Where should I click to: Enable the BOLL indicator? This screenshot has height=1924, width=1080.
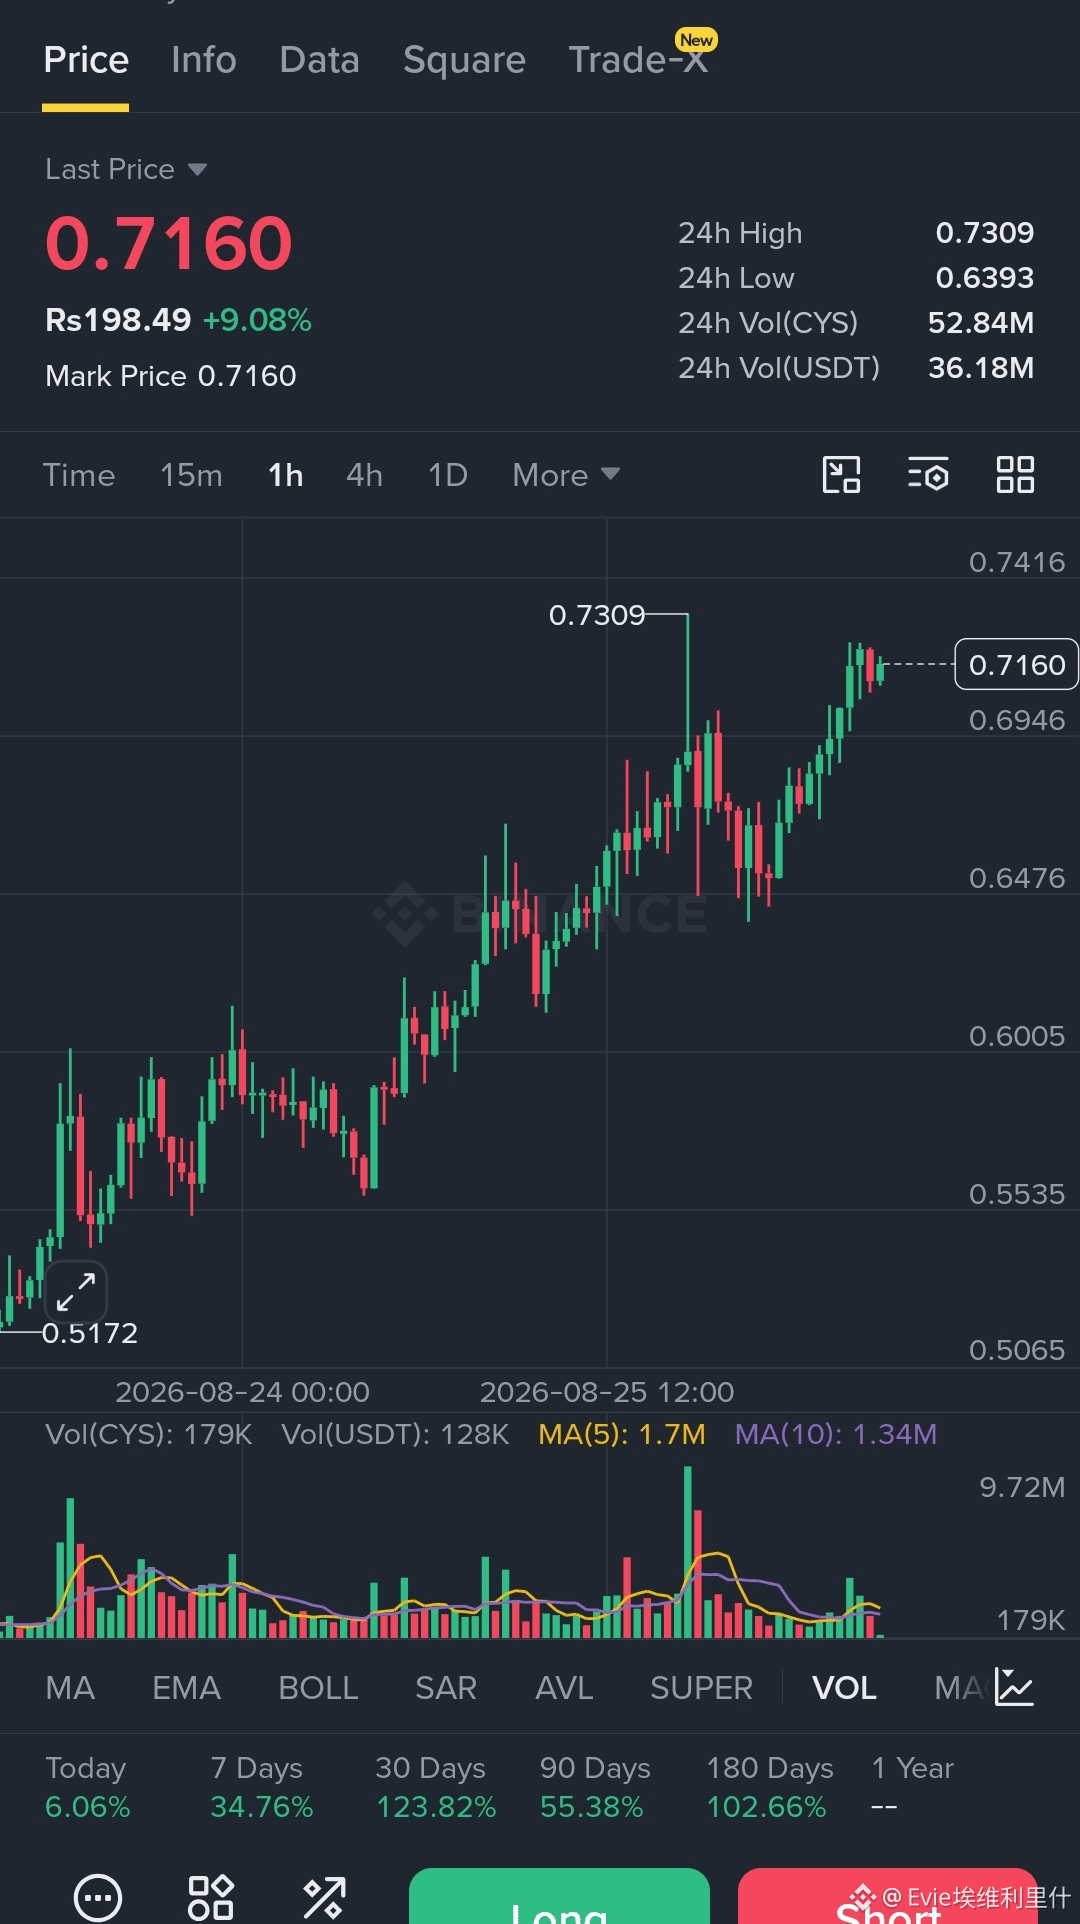pyautogui.click(x=318, y=1688)
